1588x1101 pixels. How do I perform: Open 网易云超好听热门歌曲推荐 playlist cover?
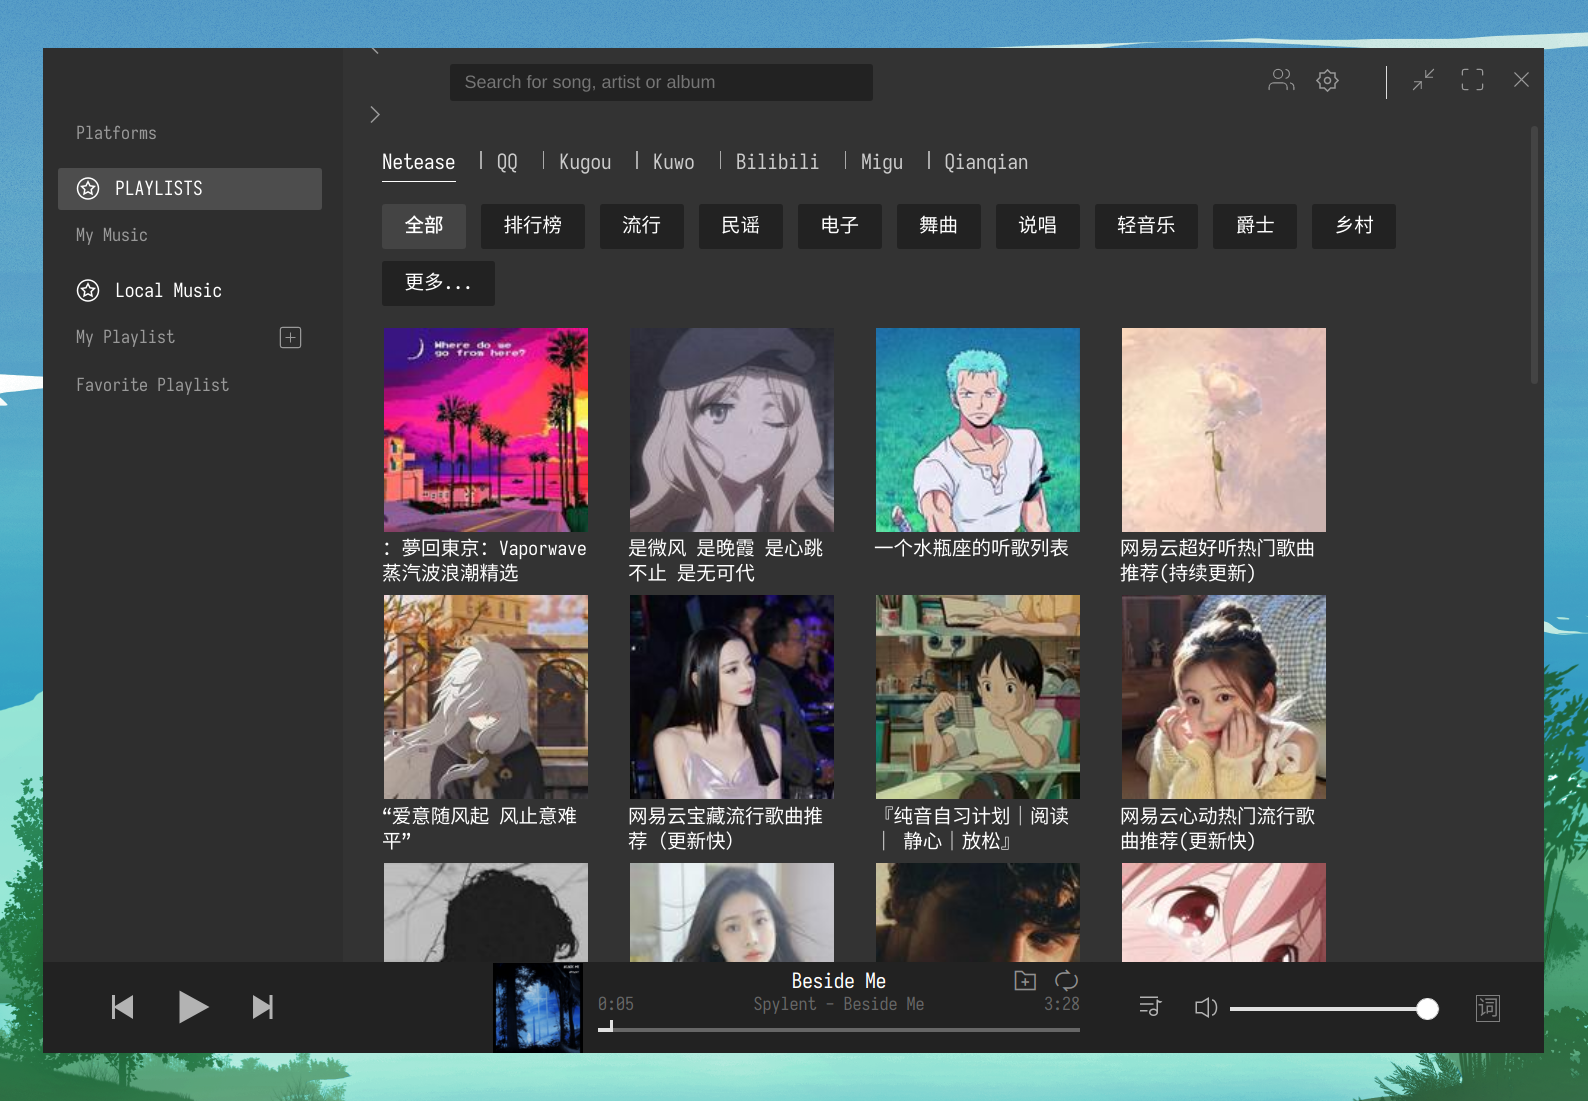[x=1224, y=430]
